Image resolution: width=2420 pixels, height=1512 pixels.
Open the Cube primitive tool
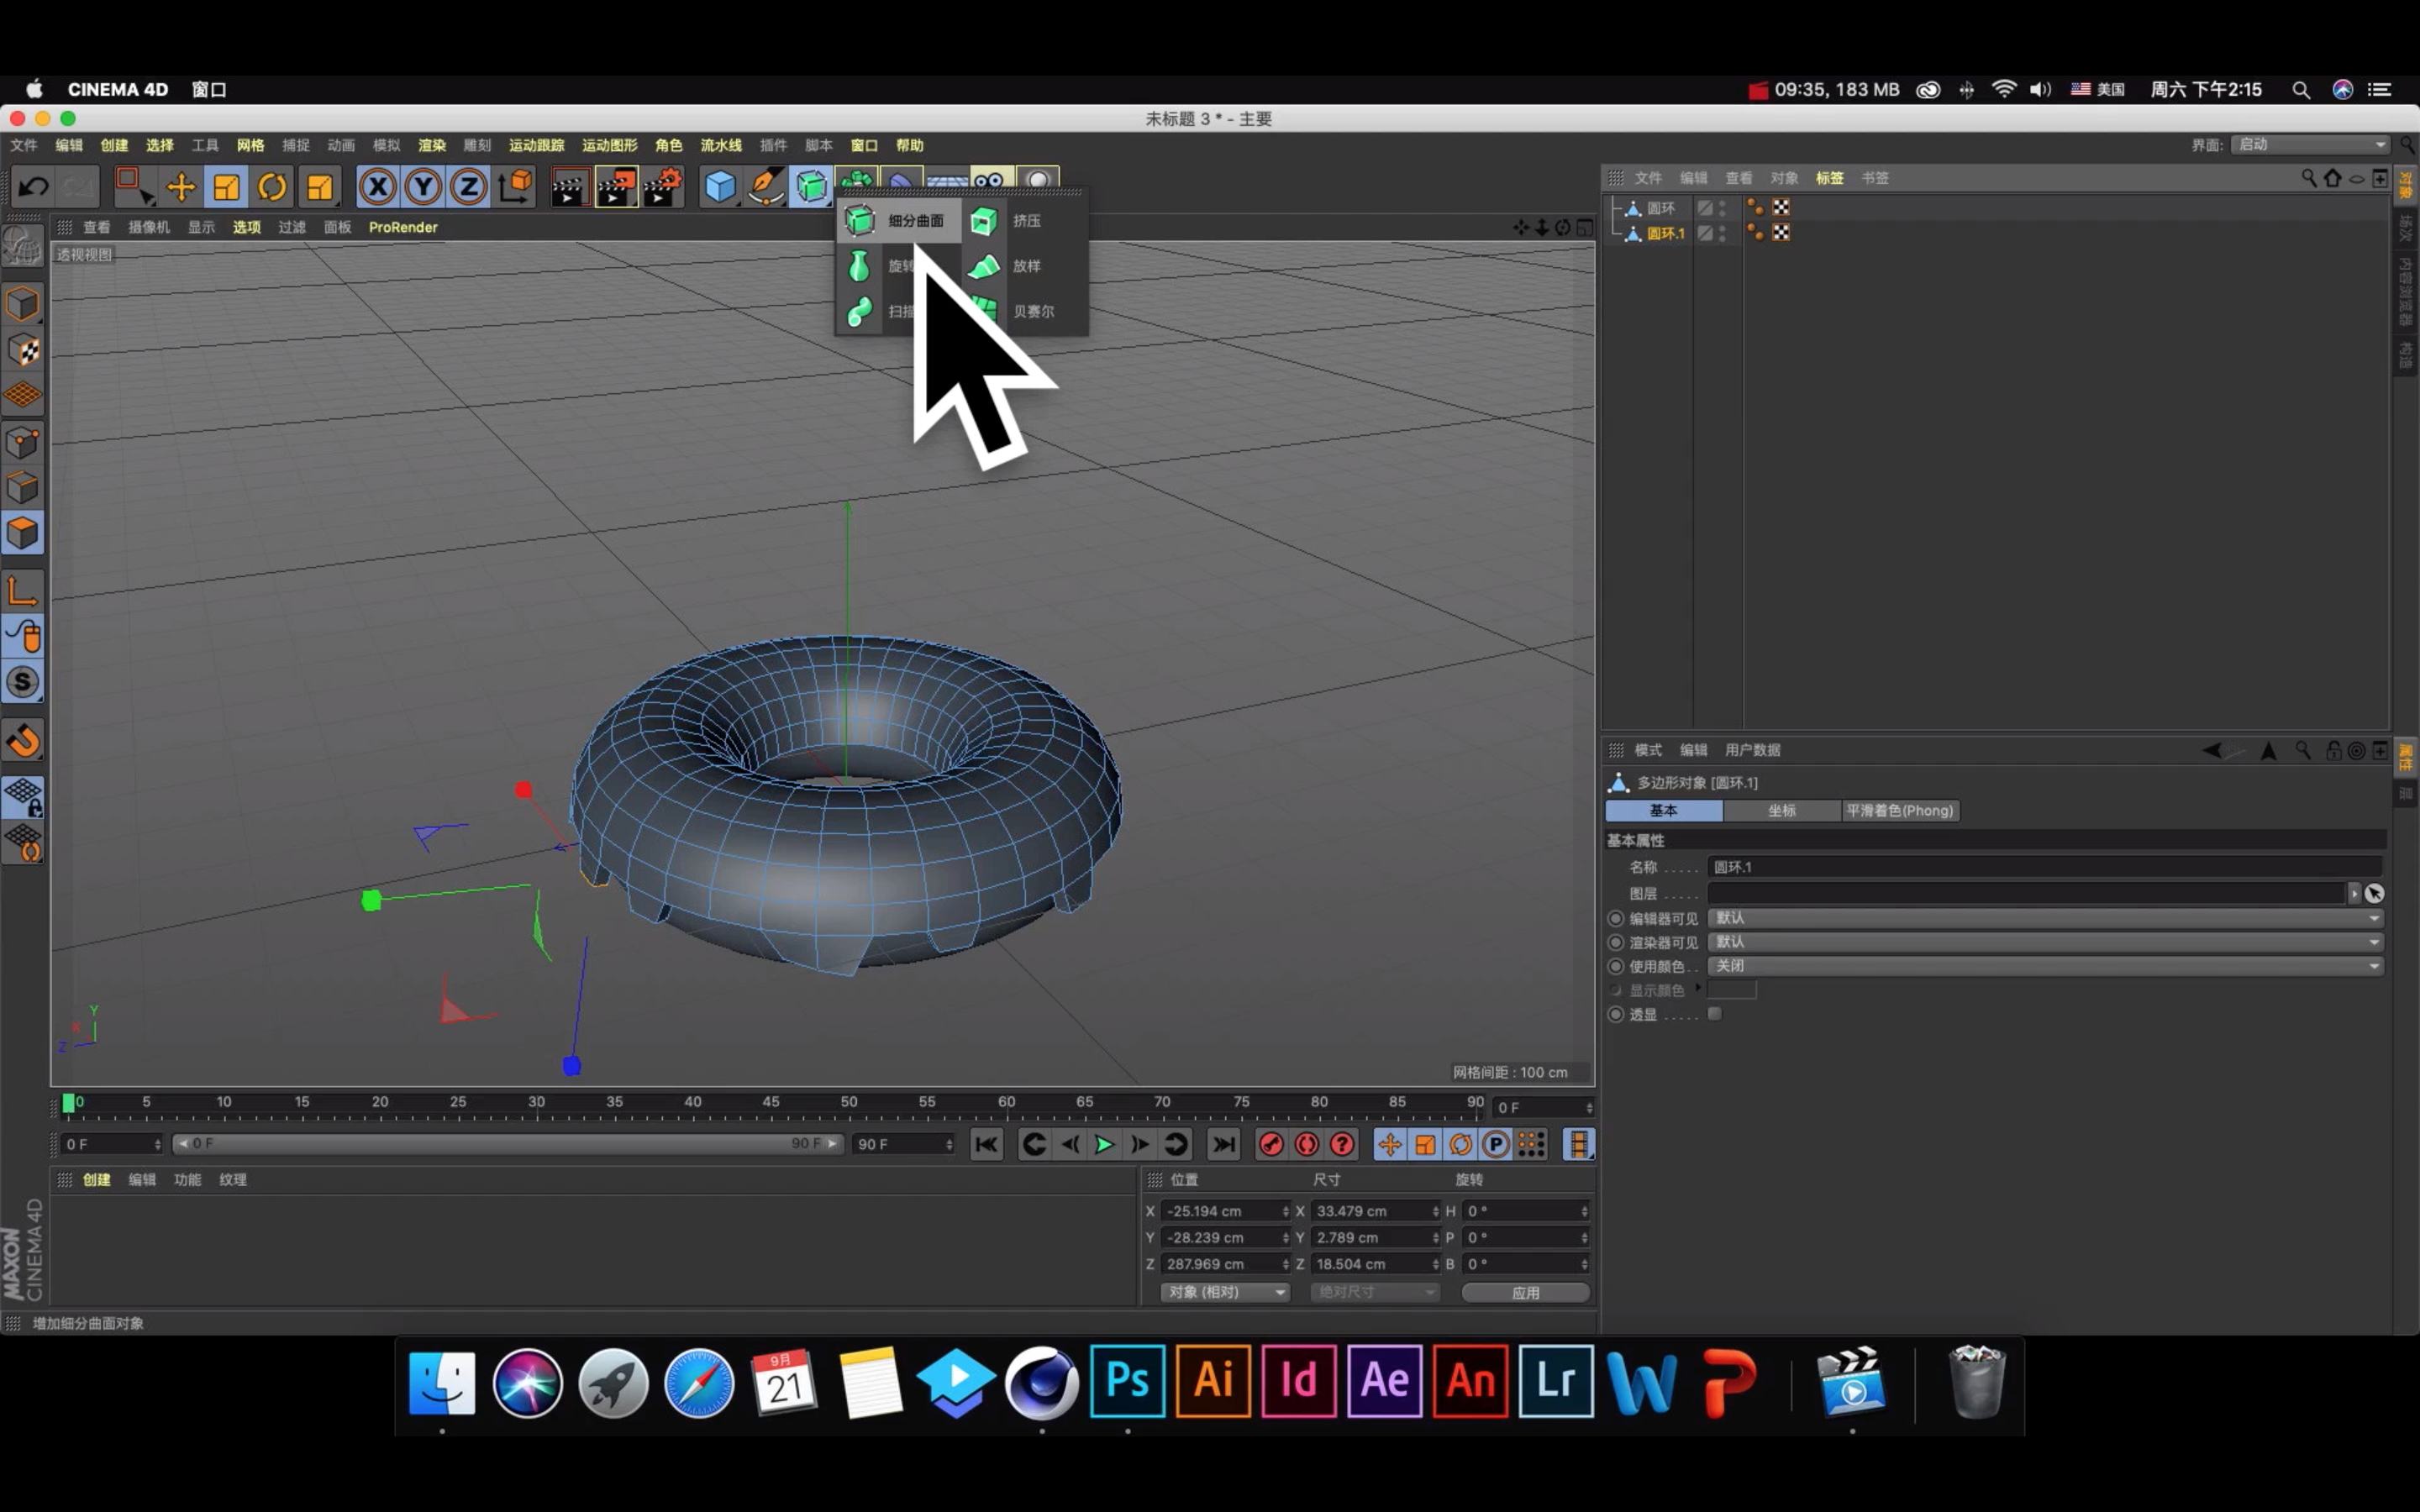tap(719, 187)
